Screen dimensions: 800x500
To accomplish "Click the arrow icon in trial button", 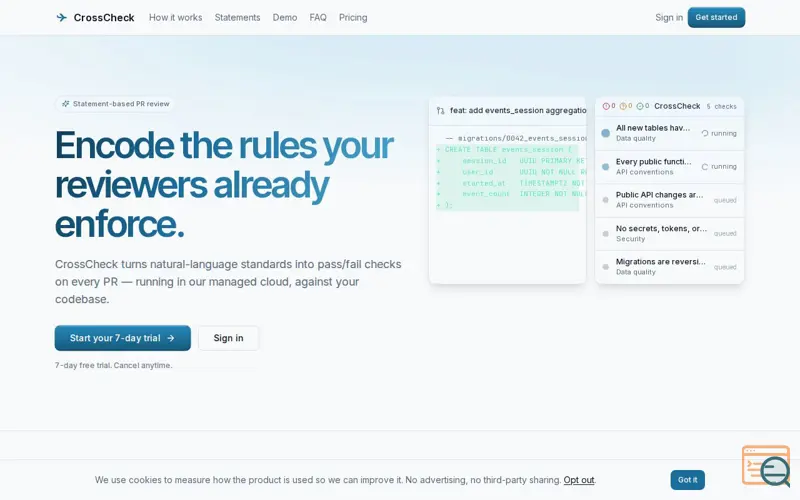I will pos(171,338).
